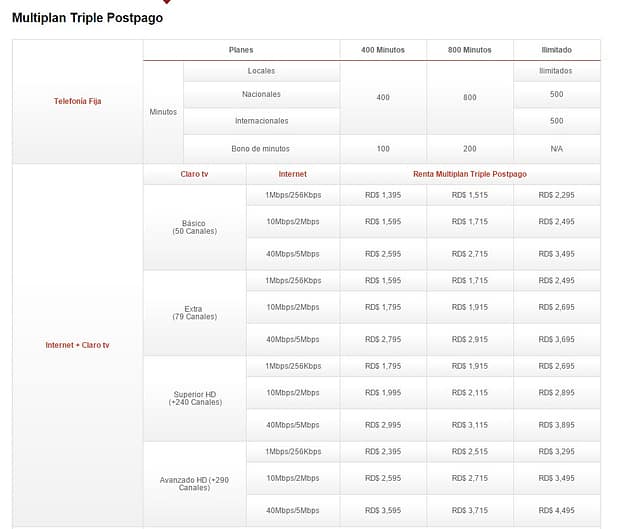The image size is (618, 529).
Task: Click the Internacionales row label
Action: (x=261, y=121)
